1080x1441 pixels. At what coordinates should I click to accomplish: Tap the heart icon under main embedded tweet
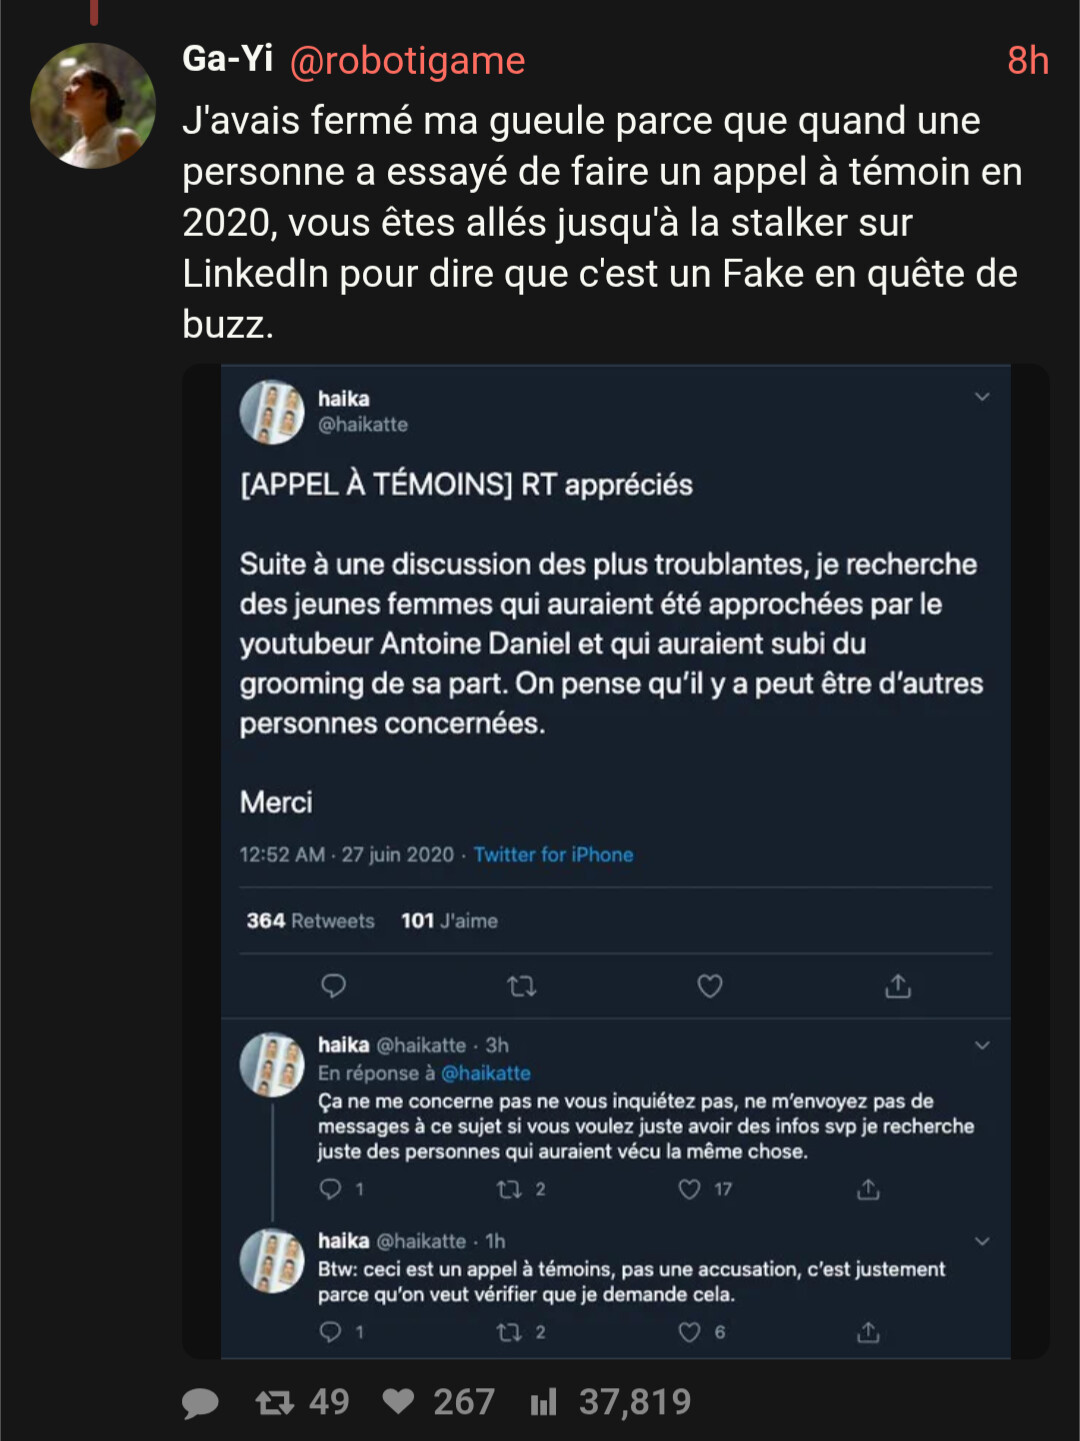point(710,987)
